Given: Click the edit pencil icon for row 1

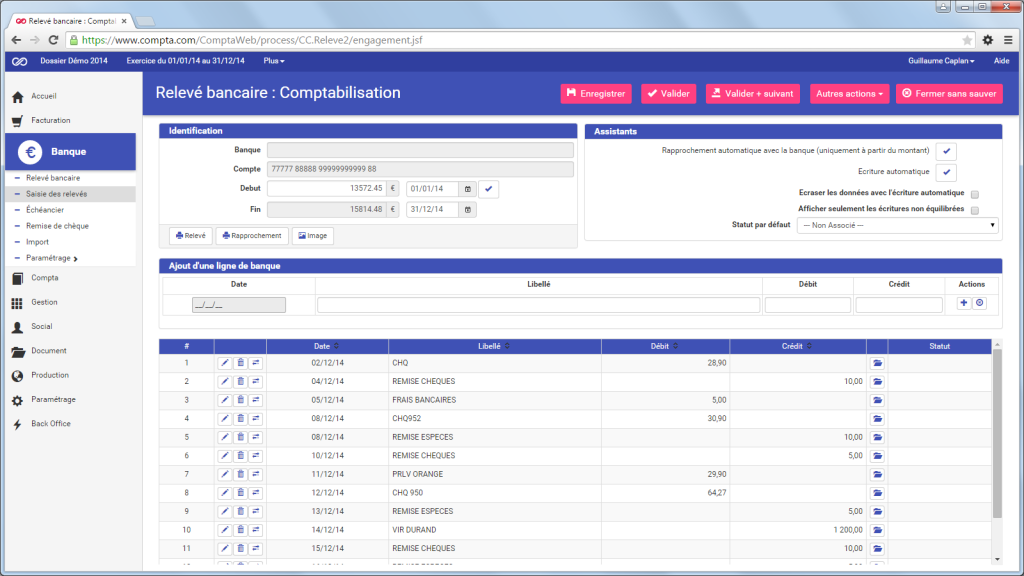Looking at the screenshot, I should [x=225, y=363].
